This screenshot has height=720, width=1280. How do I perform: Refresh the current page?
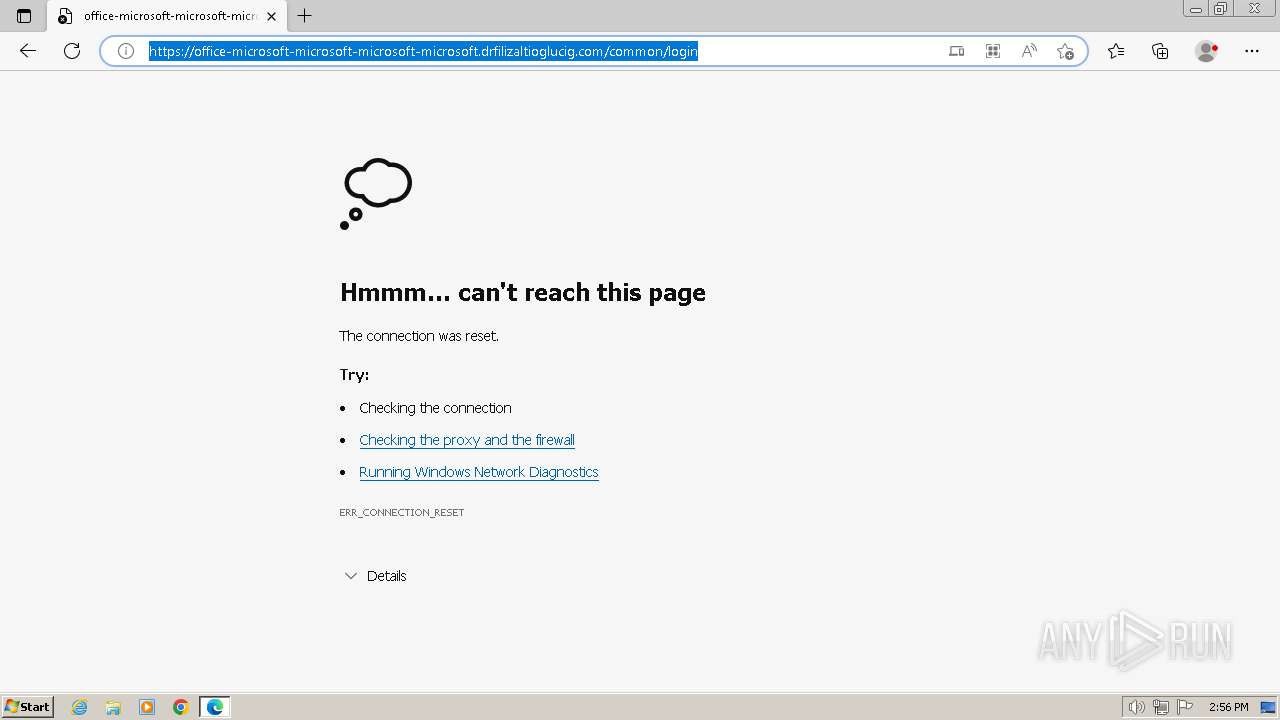point(72,51)
